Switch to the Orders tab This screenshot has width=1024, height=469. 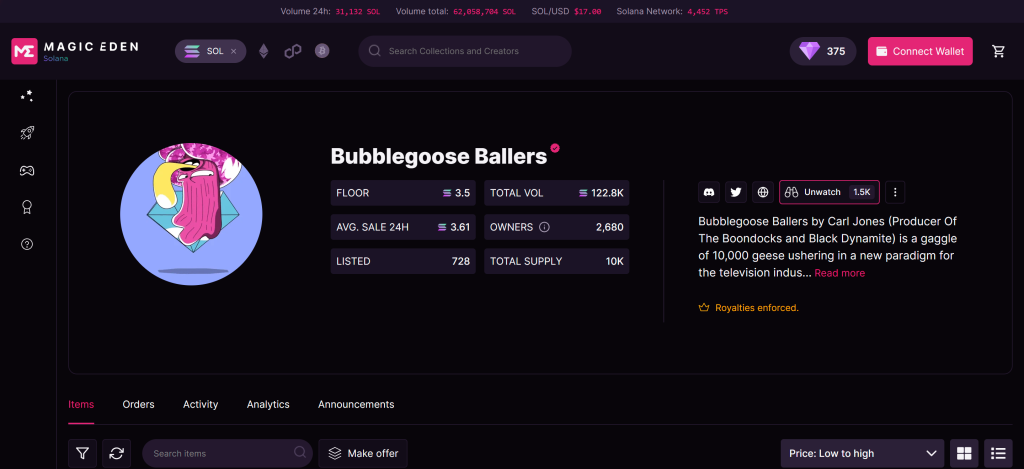coord(138,404)
